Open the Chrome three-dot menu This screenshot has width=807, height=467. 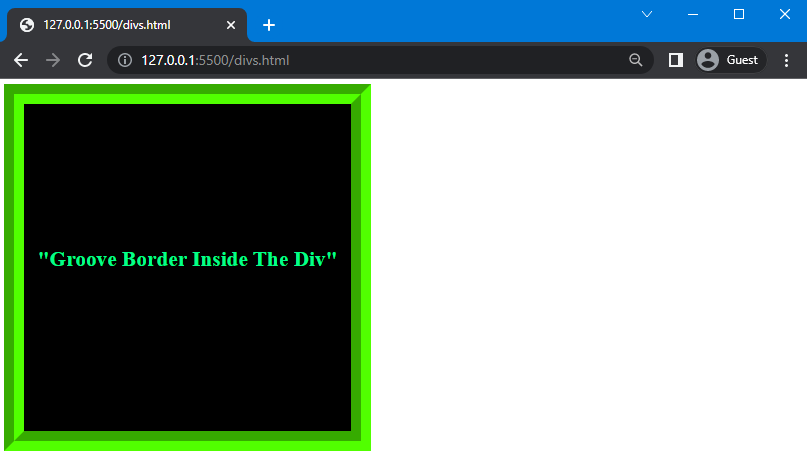pos(786,60)
